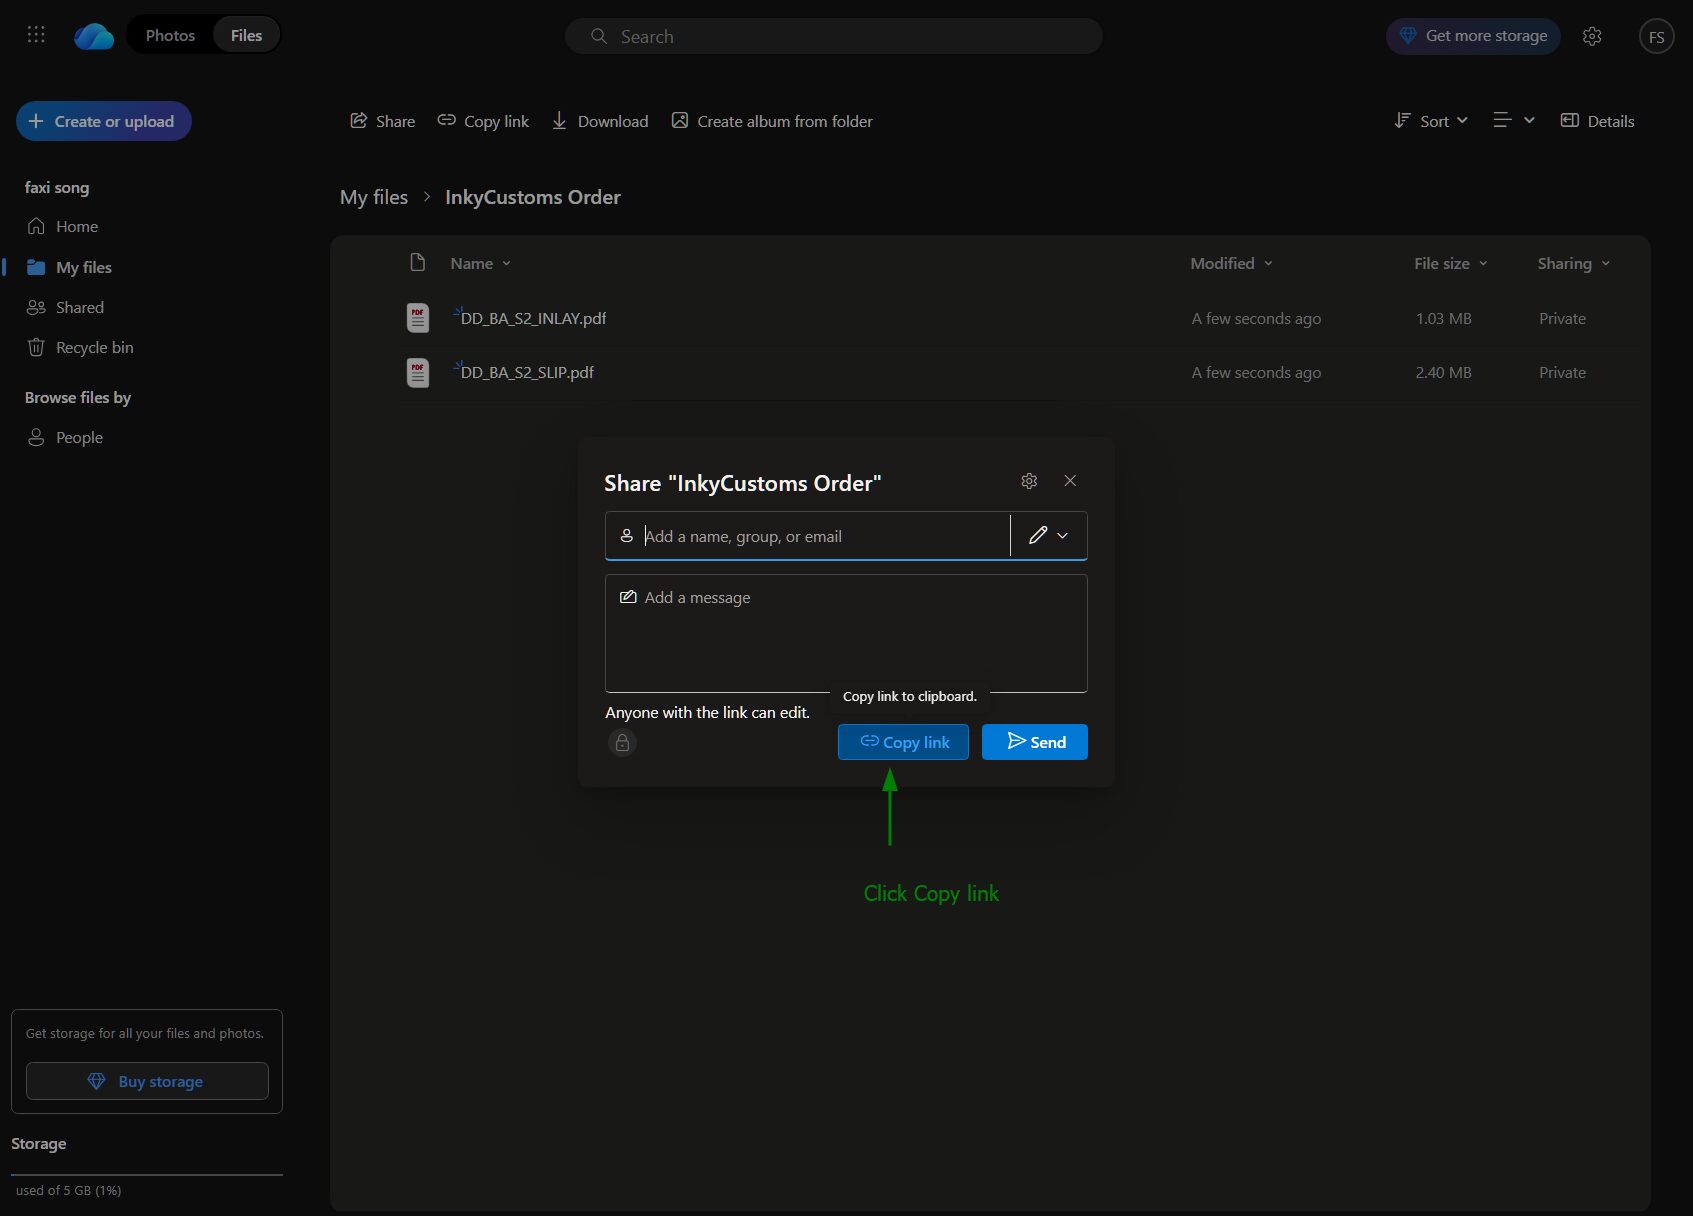Focus the Search box
1693x1216 pixels.
coord(834,36)
